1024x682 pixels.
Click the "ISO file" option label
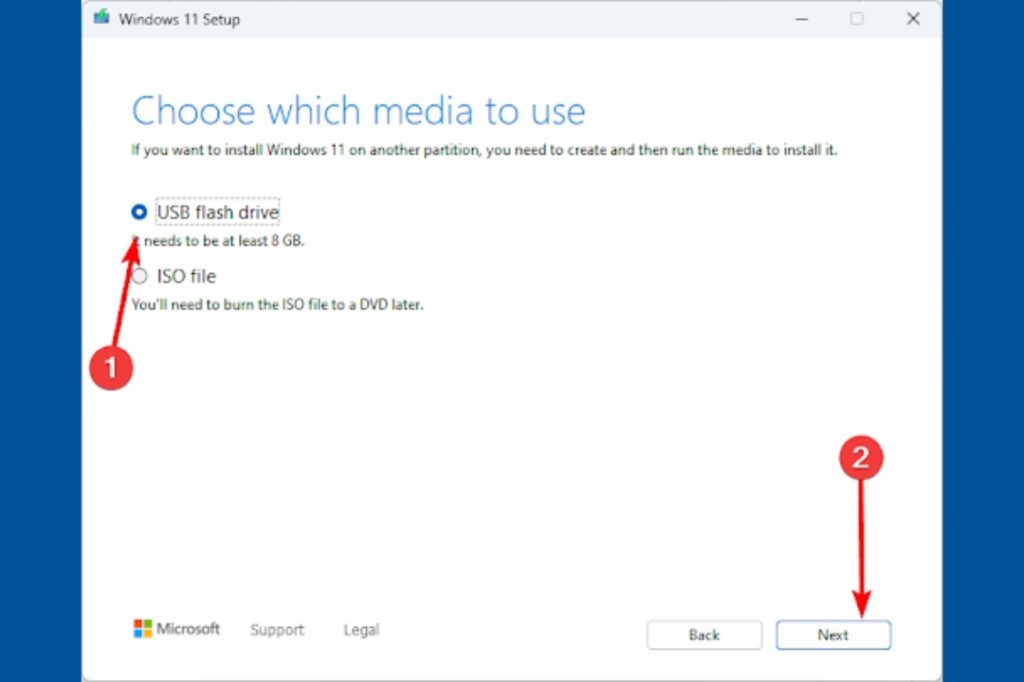tap(186, 276)
